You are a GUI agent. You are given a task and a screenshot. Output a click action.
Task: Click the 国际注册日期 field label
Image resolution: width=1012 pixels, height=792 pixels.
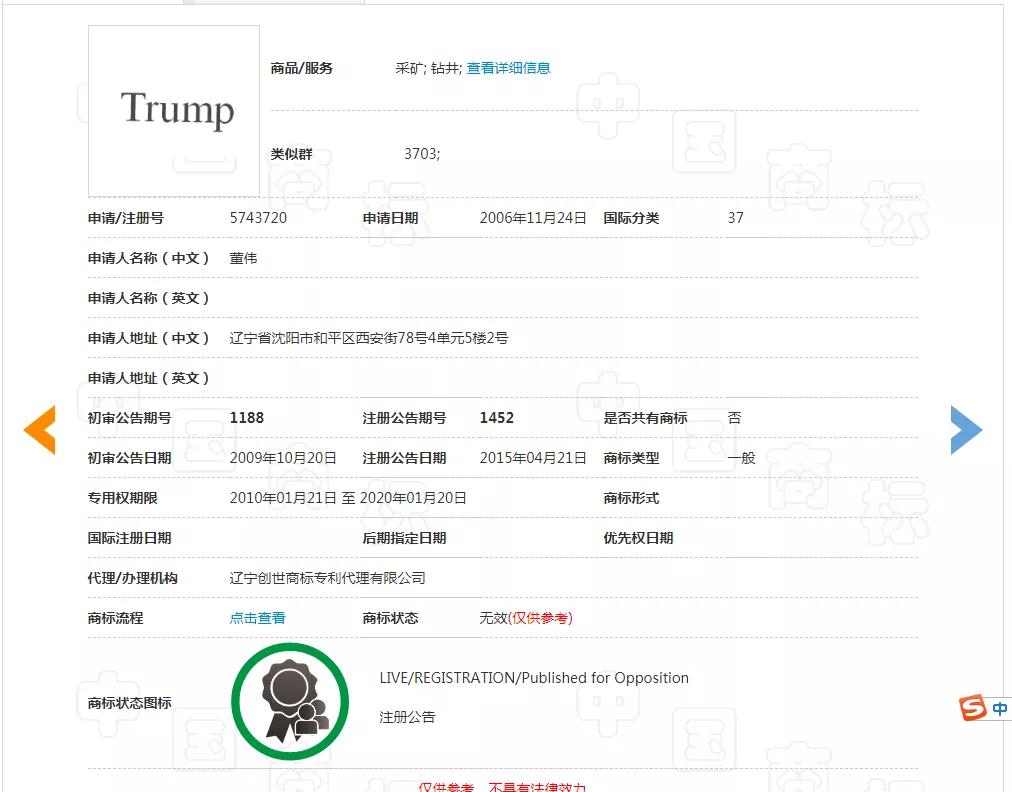coord(130,538)
